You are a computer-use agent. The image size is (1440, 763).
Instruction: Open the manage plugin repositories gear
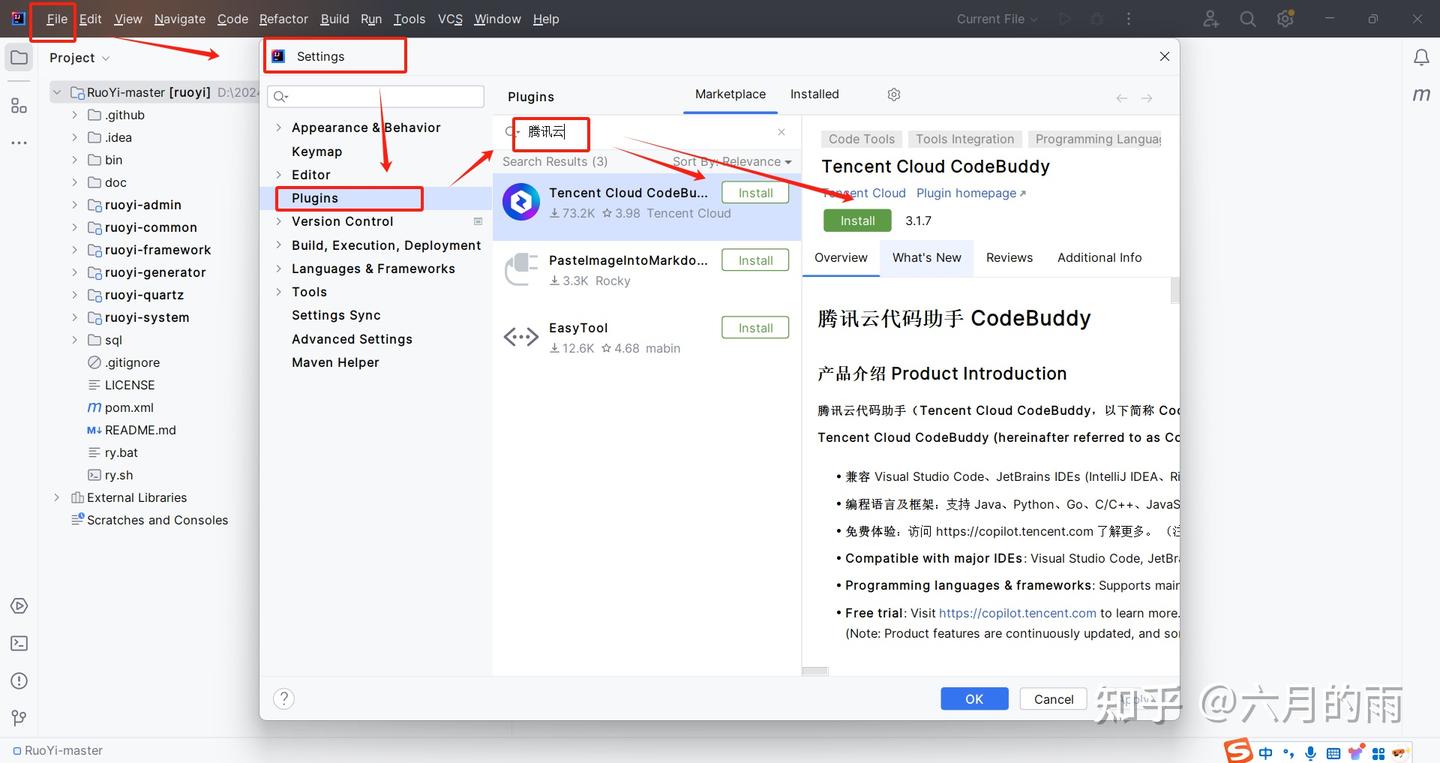pos(893,93)
